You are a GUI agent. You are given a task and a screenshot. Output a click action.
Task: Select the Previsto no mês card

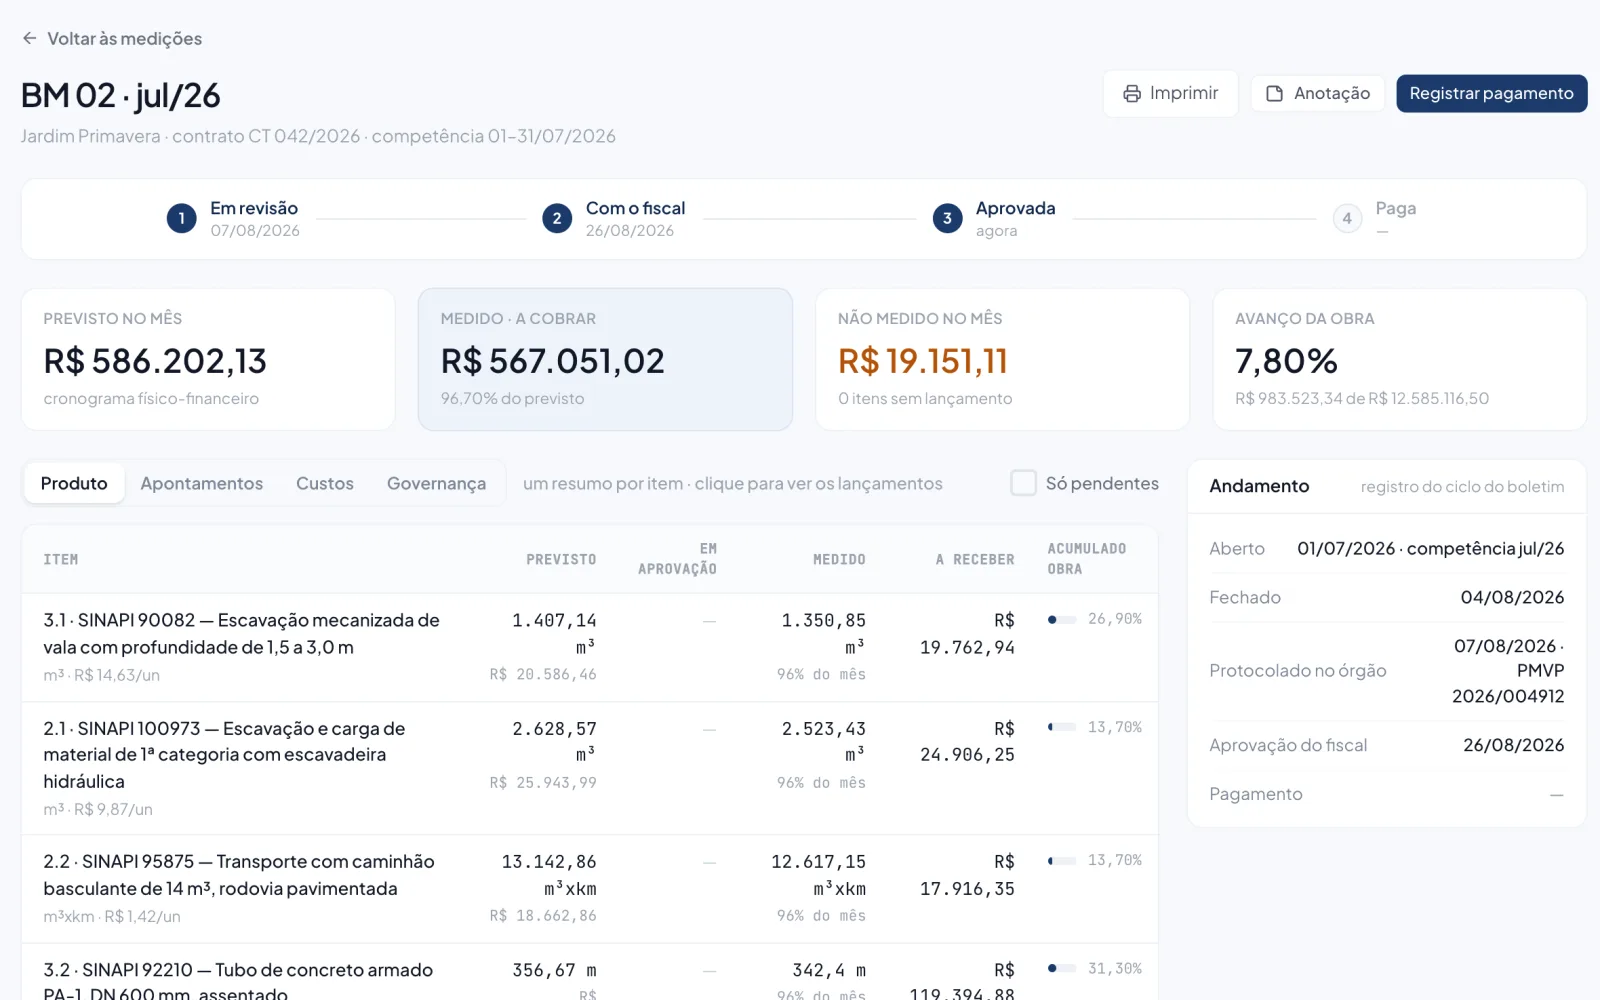coord(208,359)
